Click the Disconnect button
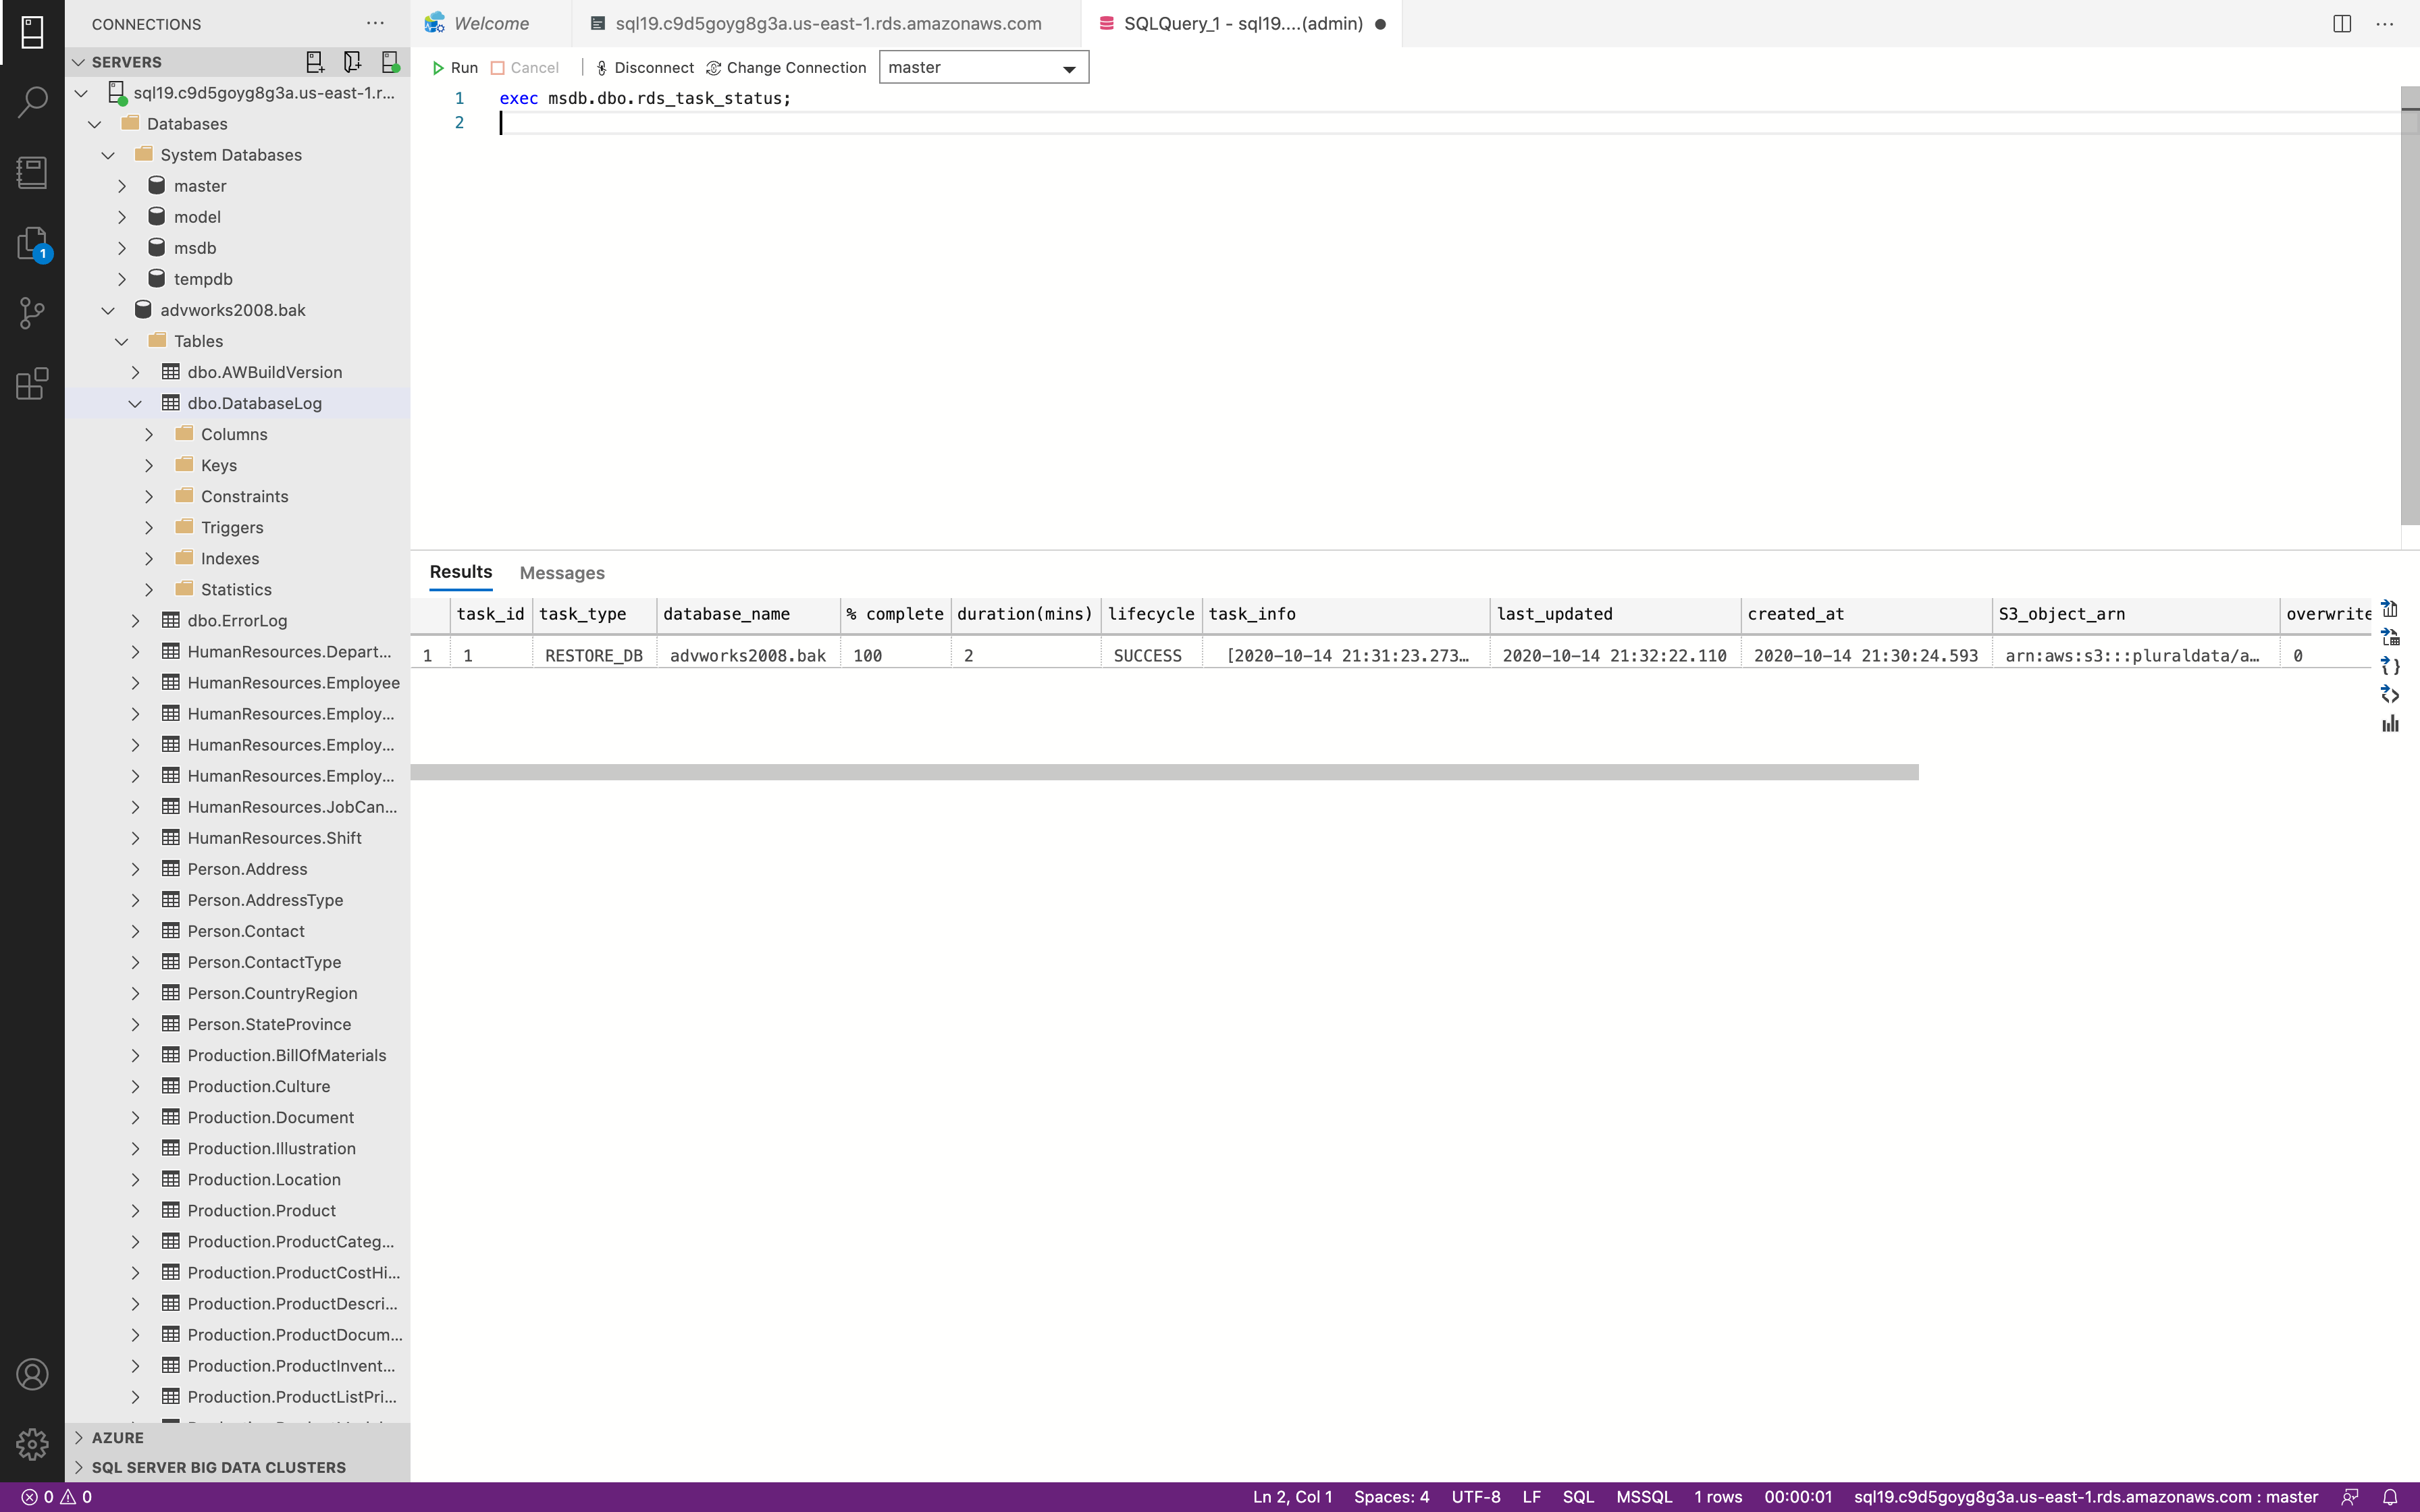Image resolution: width=2420 pixels, height=1512 pixels. [x=644, y=68]
